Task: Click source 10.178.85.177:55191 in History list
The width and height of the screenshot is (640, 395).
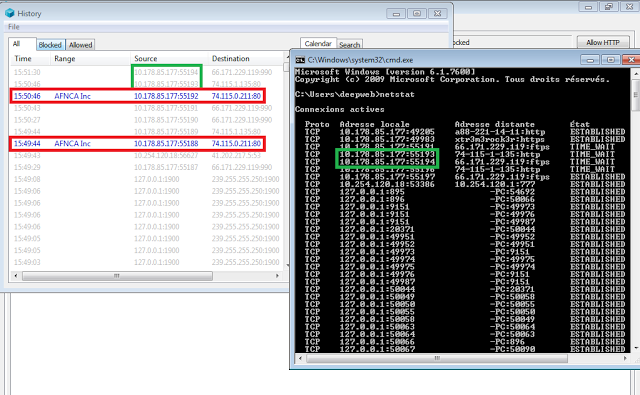Action: point(166,108)
